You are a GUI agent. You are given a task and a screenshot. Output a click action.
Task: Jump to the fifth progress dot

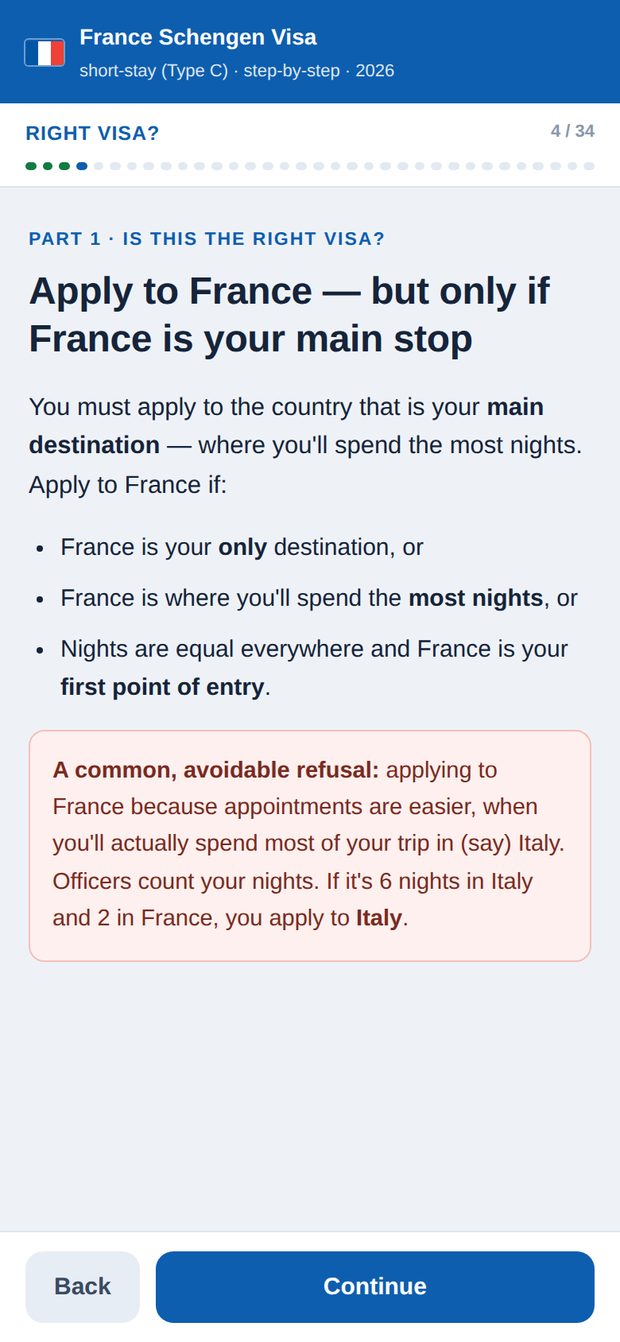click(99, 166)
